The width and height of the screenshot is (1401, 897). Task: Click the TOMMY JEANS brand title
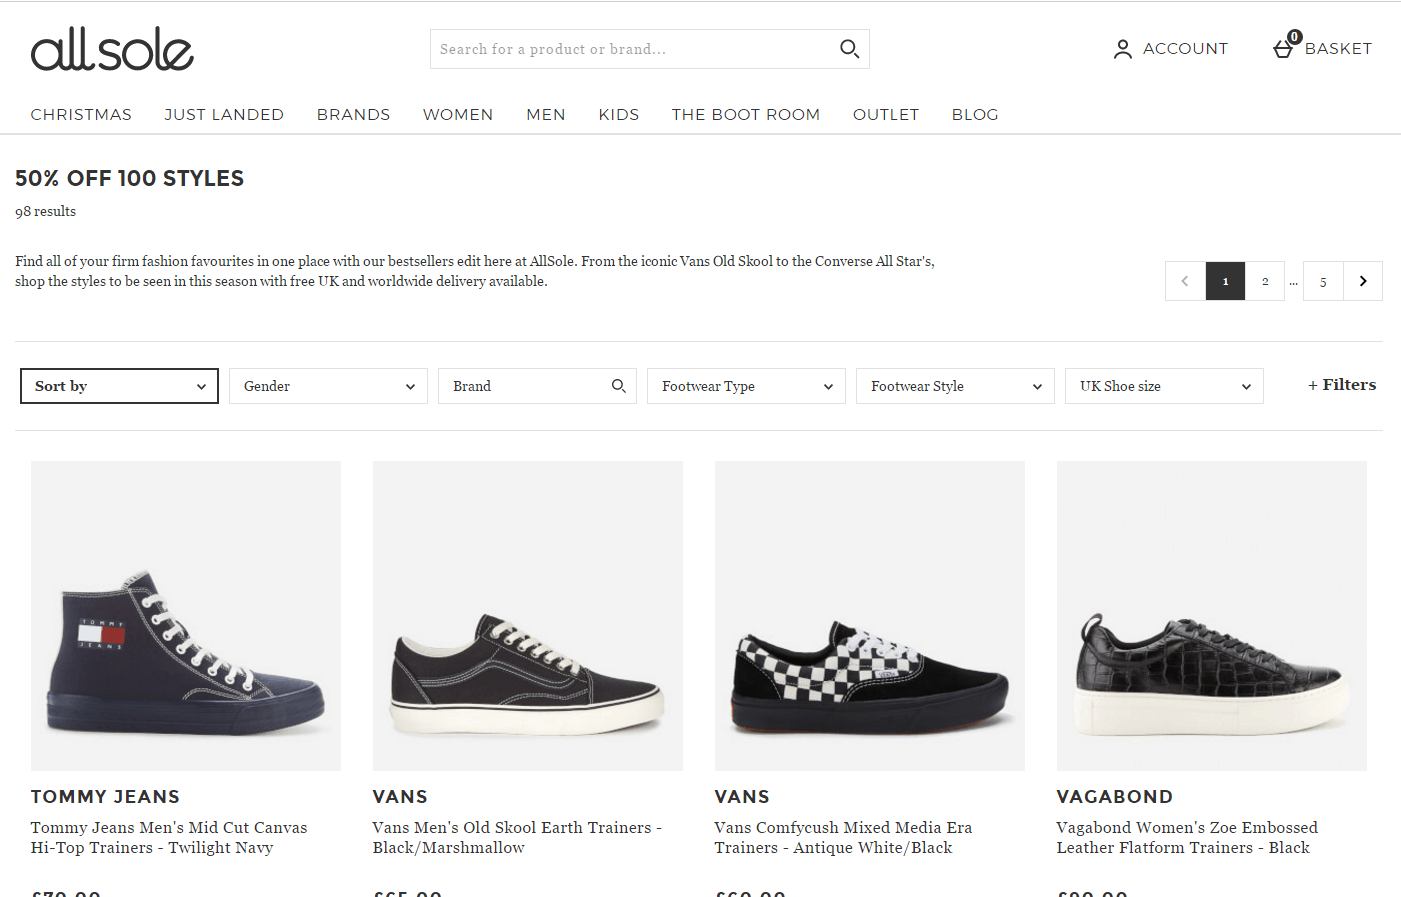105,797
